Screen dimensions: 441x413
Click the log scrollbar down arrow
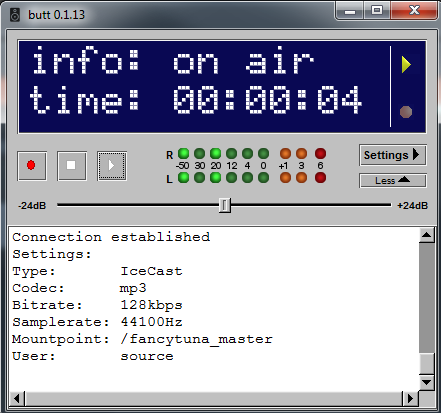tap(426, 382)
